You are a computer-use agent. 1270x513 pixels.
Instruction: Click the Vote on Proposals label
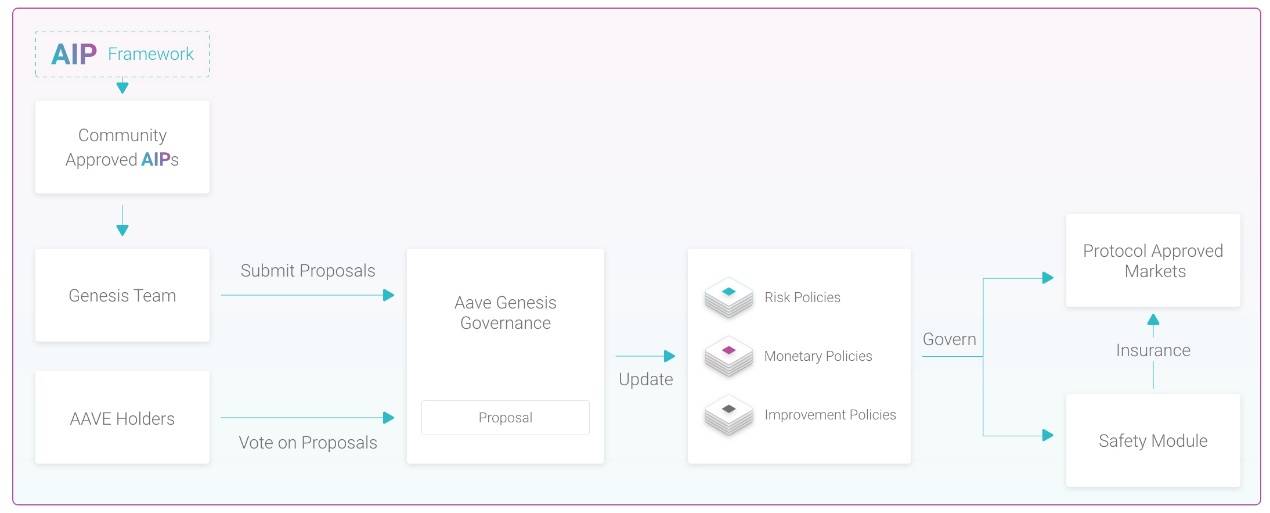point(308,442)
